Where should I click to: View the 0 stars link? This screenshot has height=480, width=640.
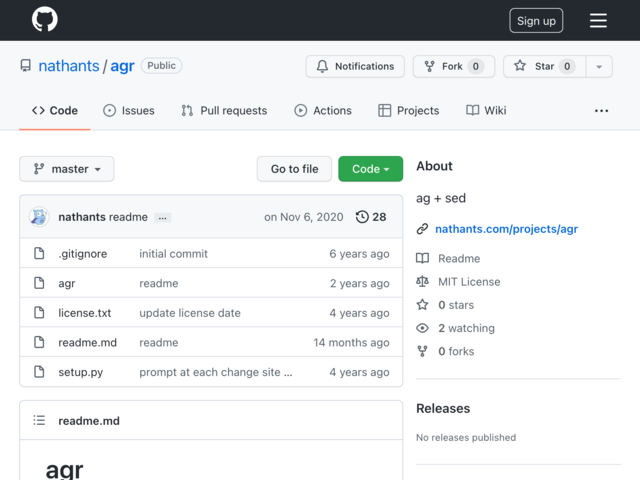click(456, 305)
